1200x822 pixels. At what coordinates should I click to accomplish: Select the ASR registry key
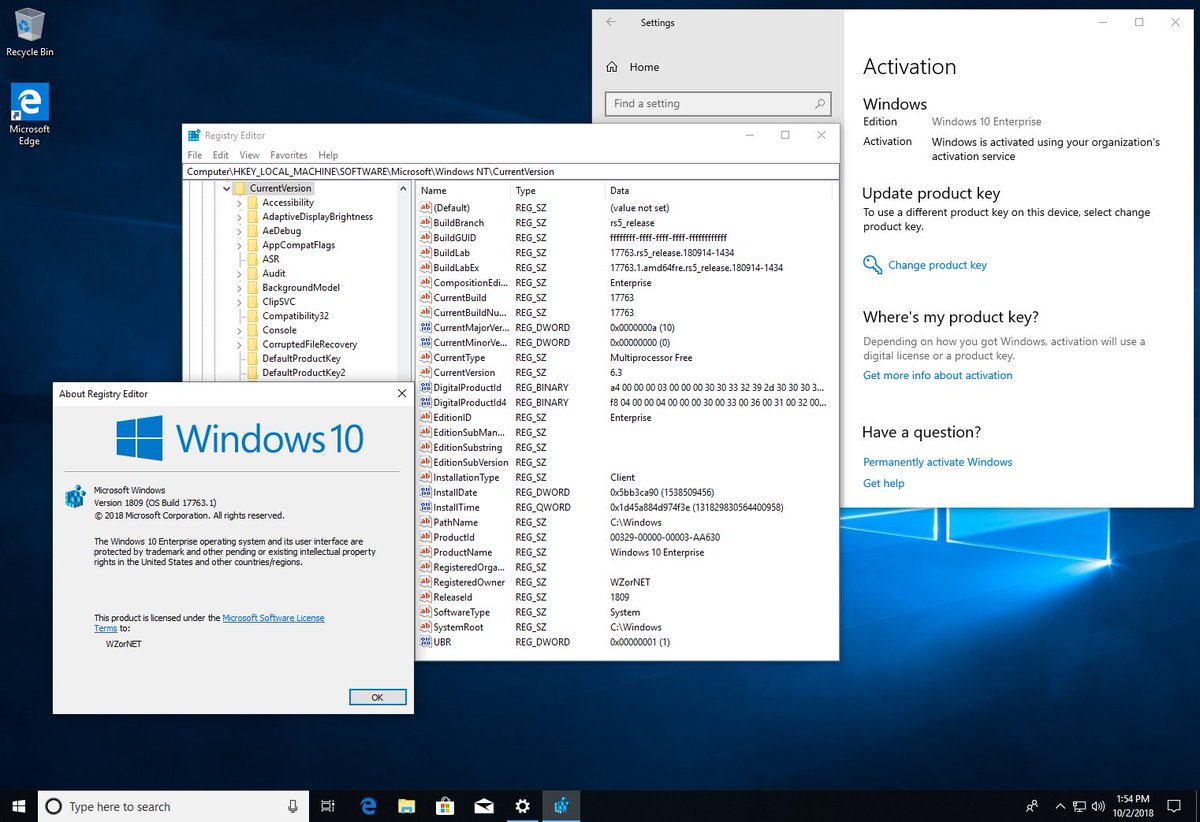[270, 259]
